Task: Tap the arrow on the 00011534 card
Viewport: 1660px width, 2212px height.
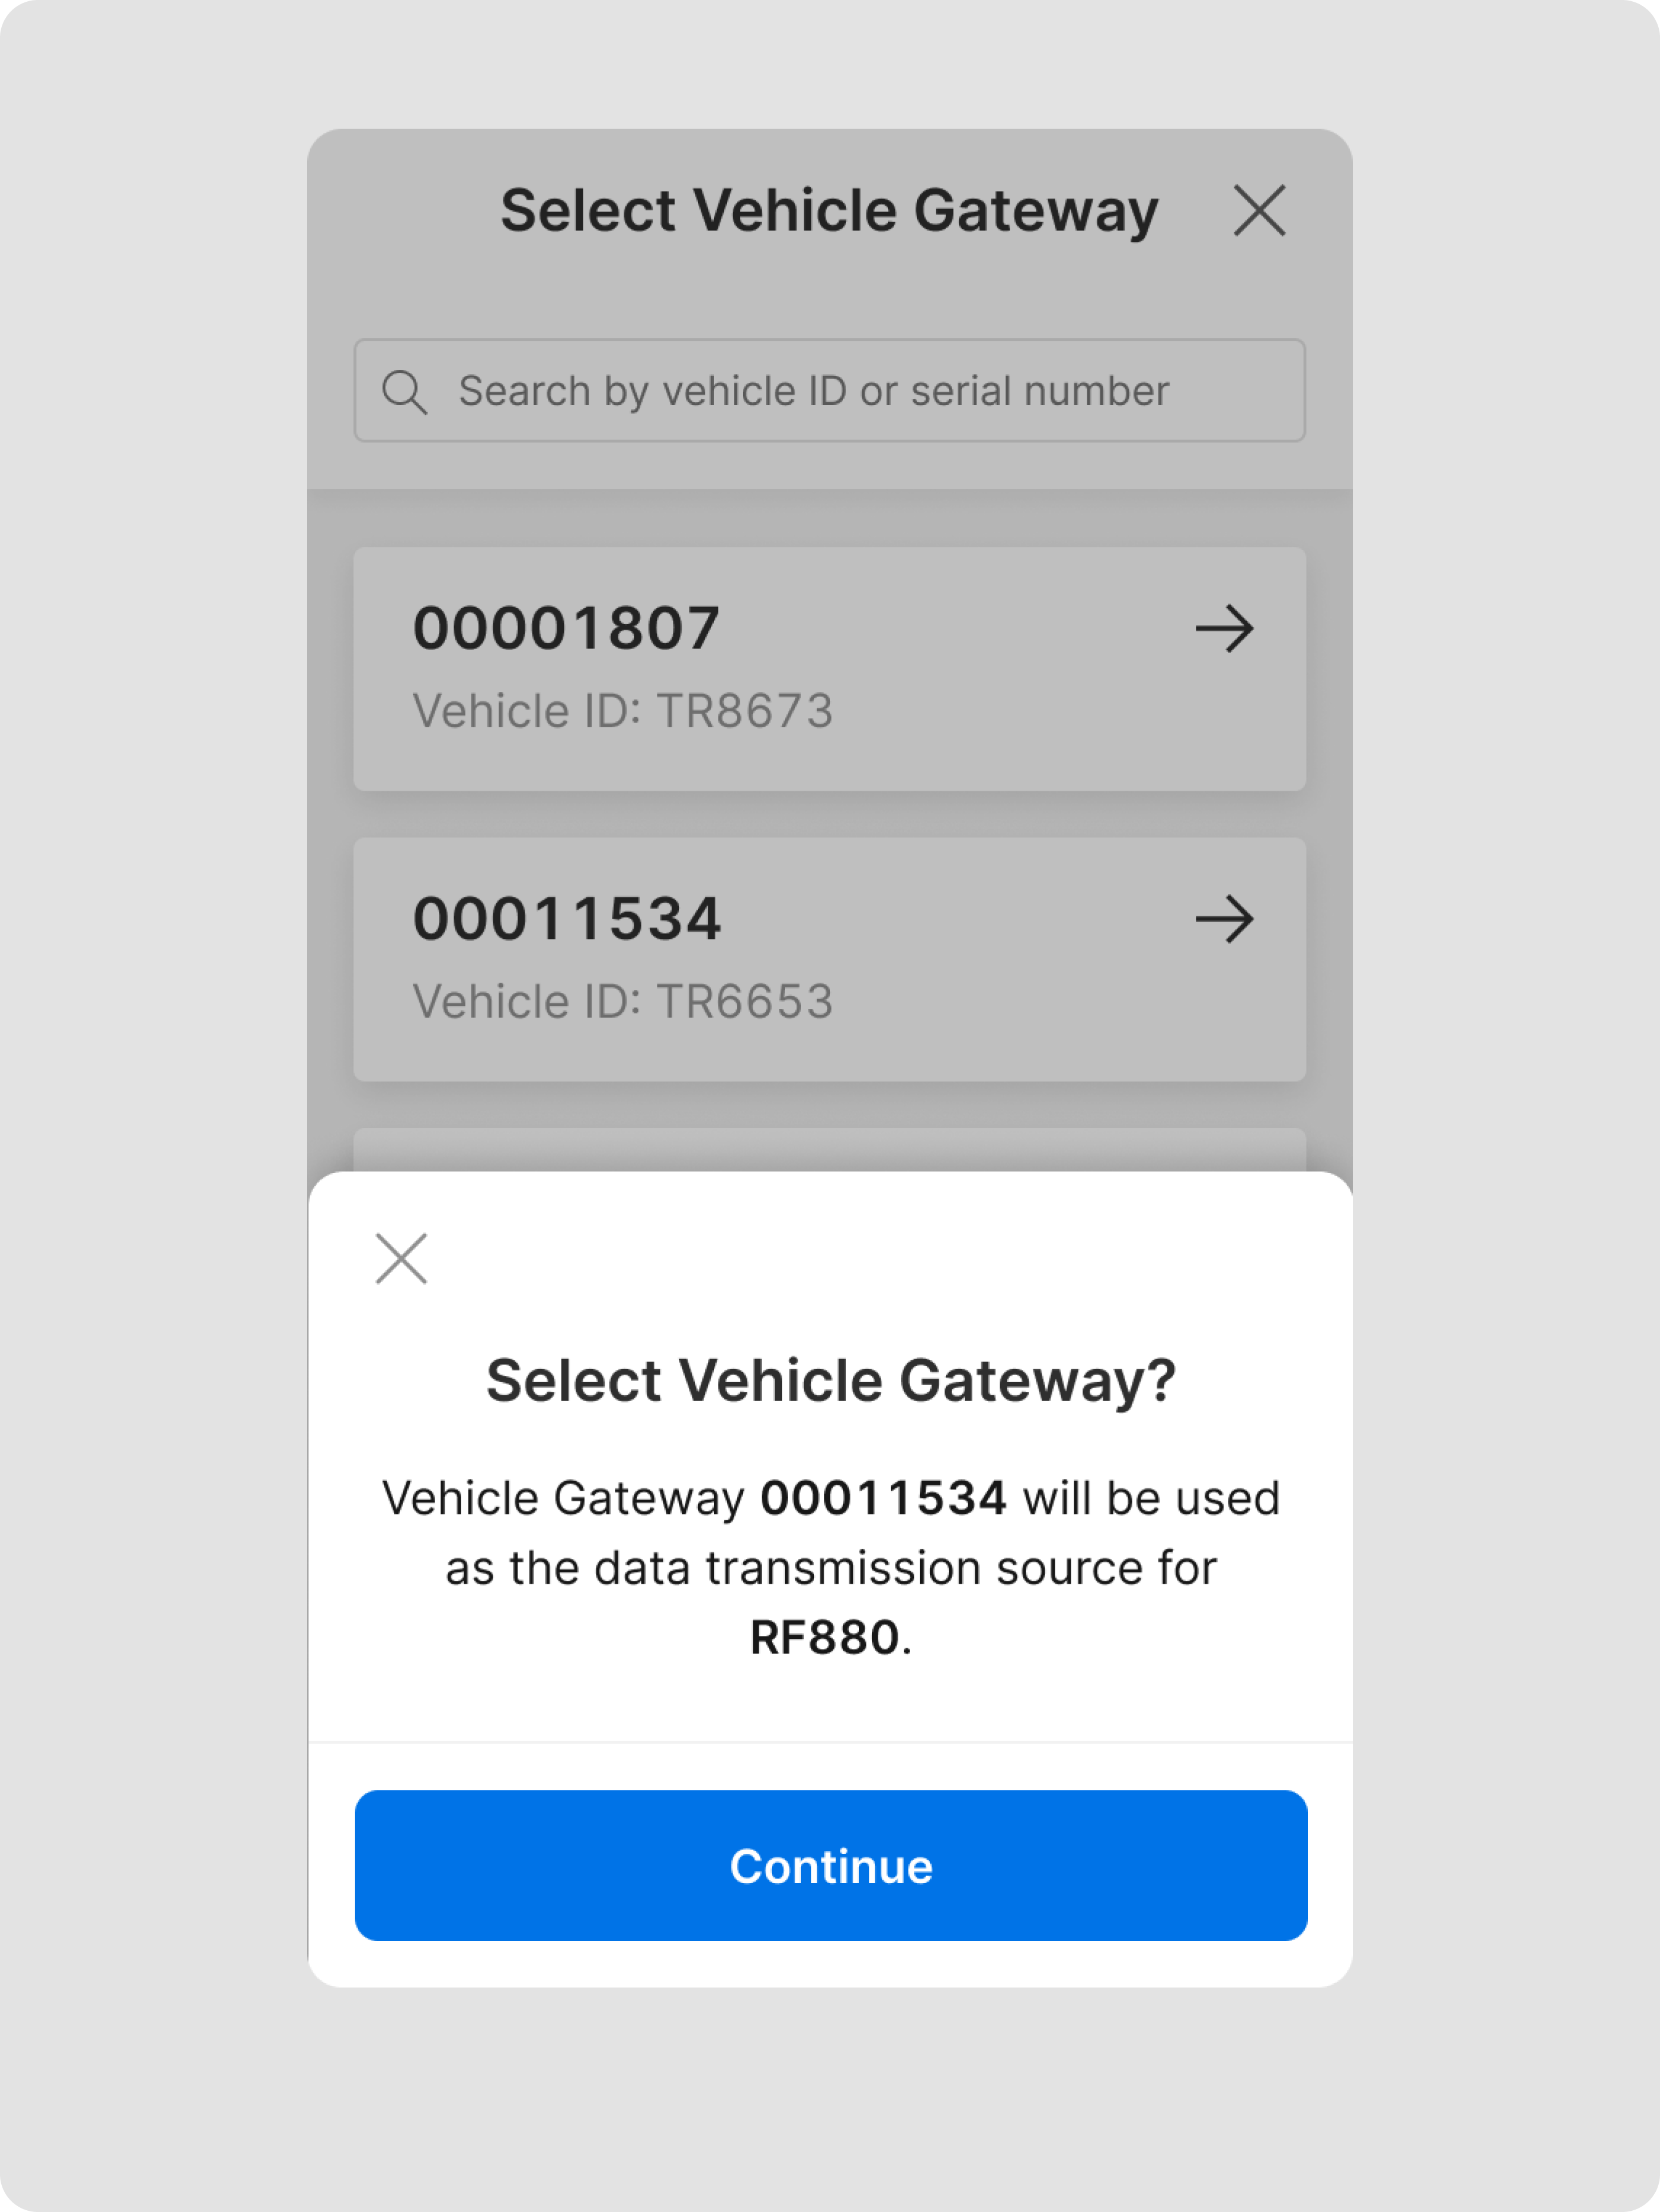Action: coord(1224,919)
